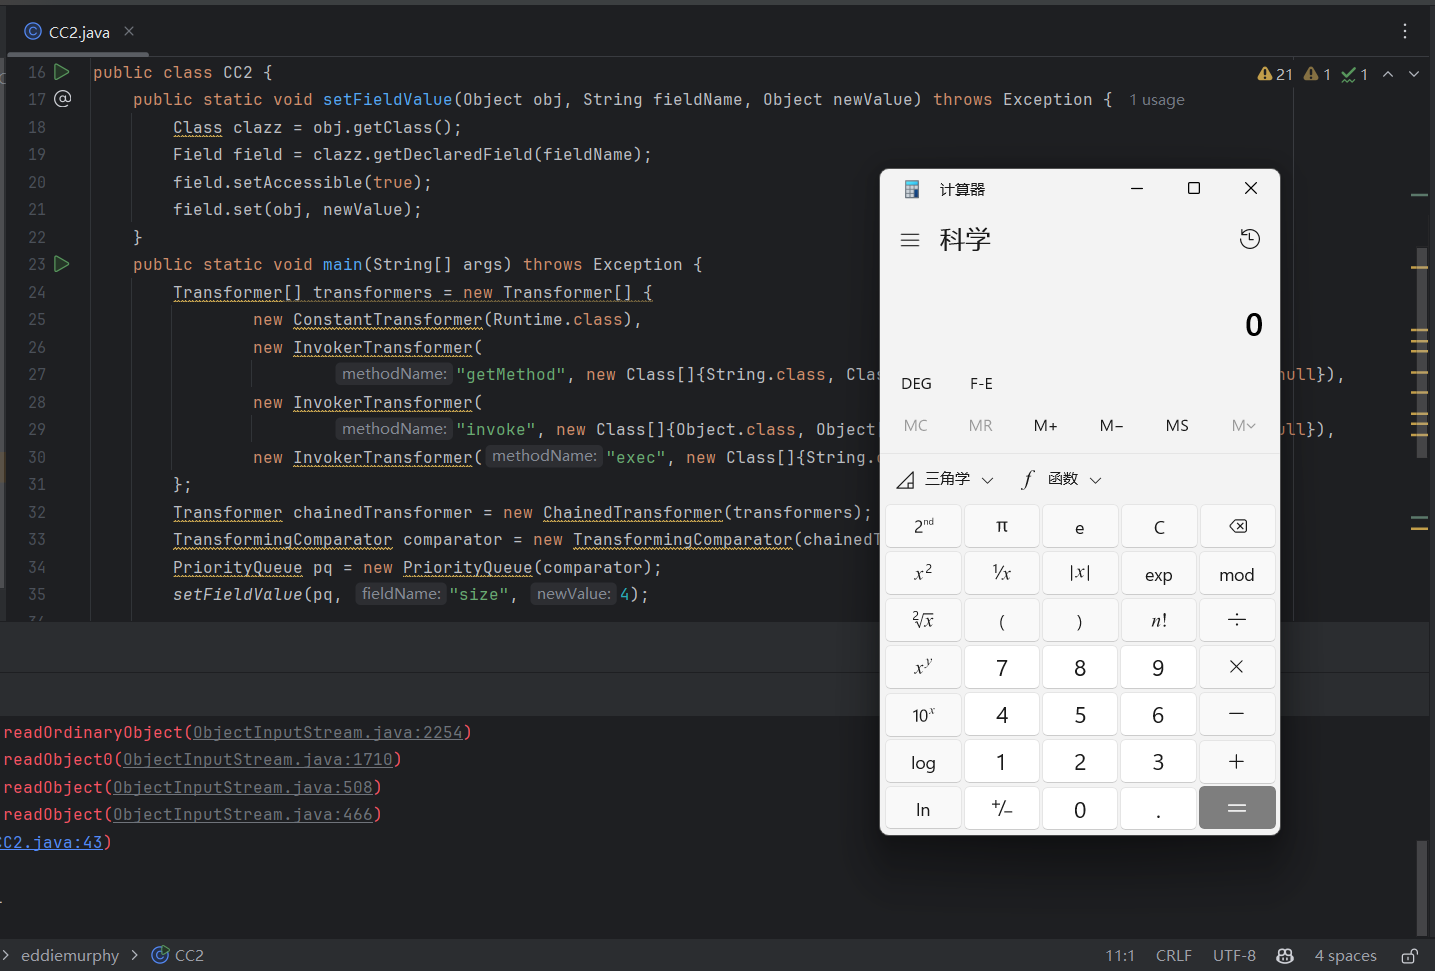This screenshot has width=1435, height=971.
Task: Open ObjectInputStream.java:466 stack trace link
Action: point(243,815)
